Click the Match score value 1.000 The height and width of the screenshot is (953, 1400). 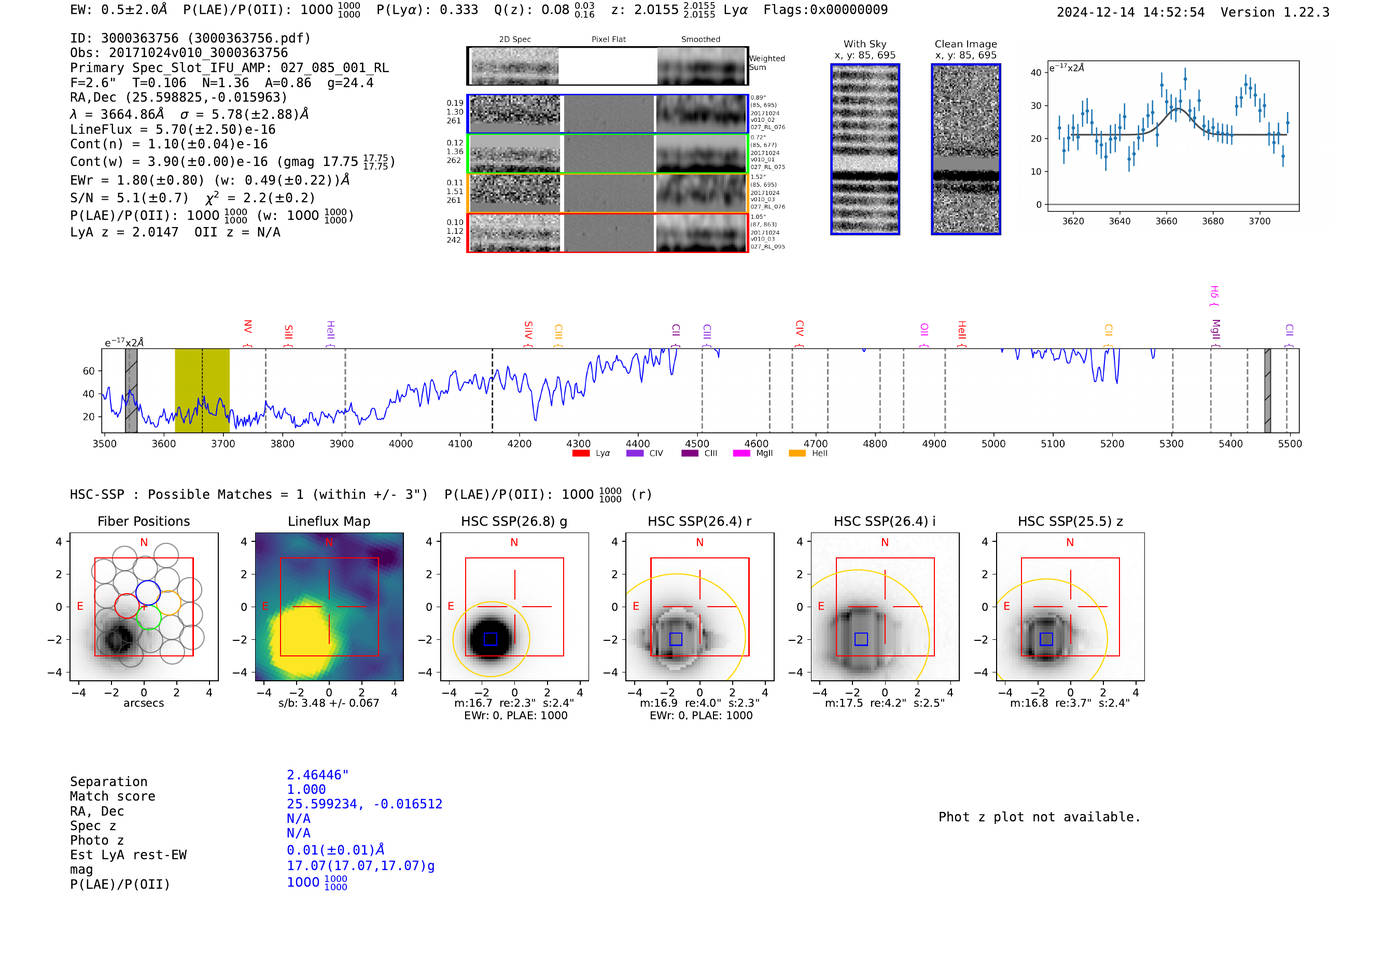pos(306,789)
